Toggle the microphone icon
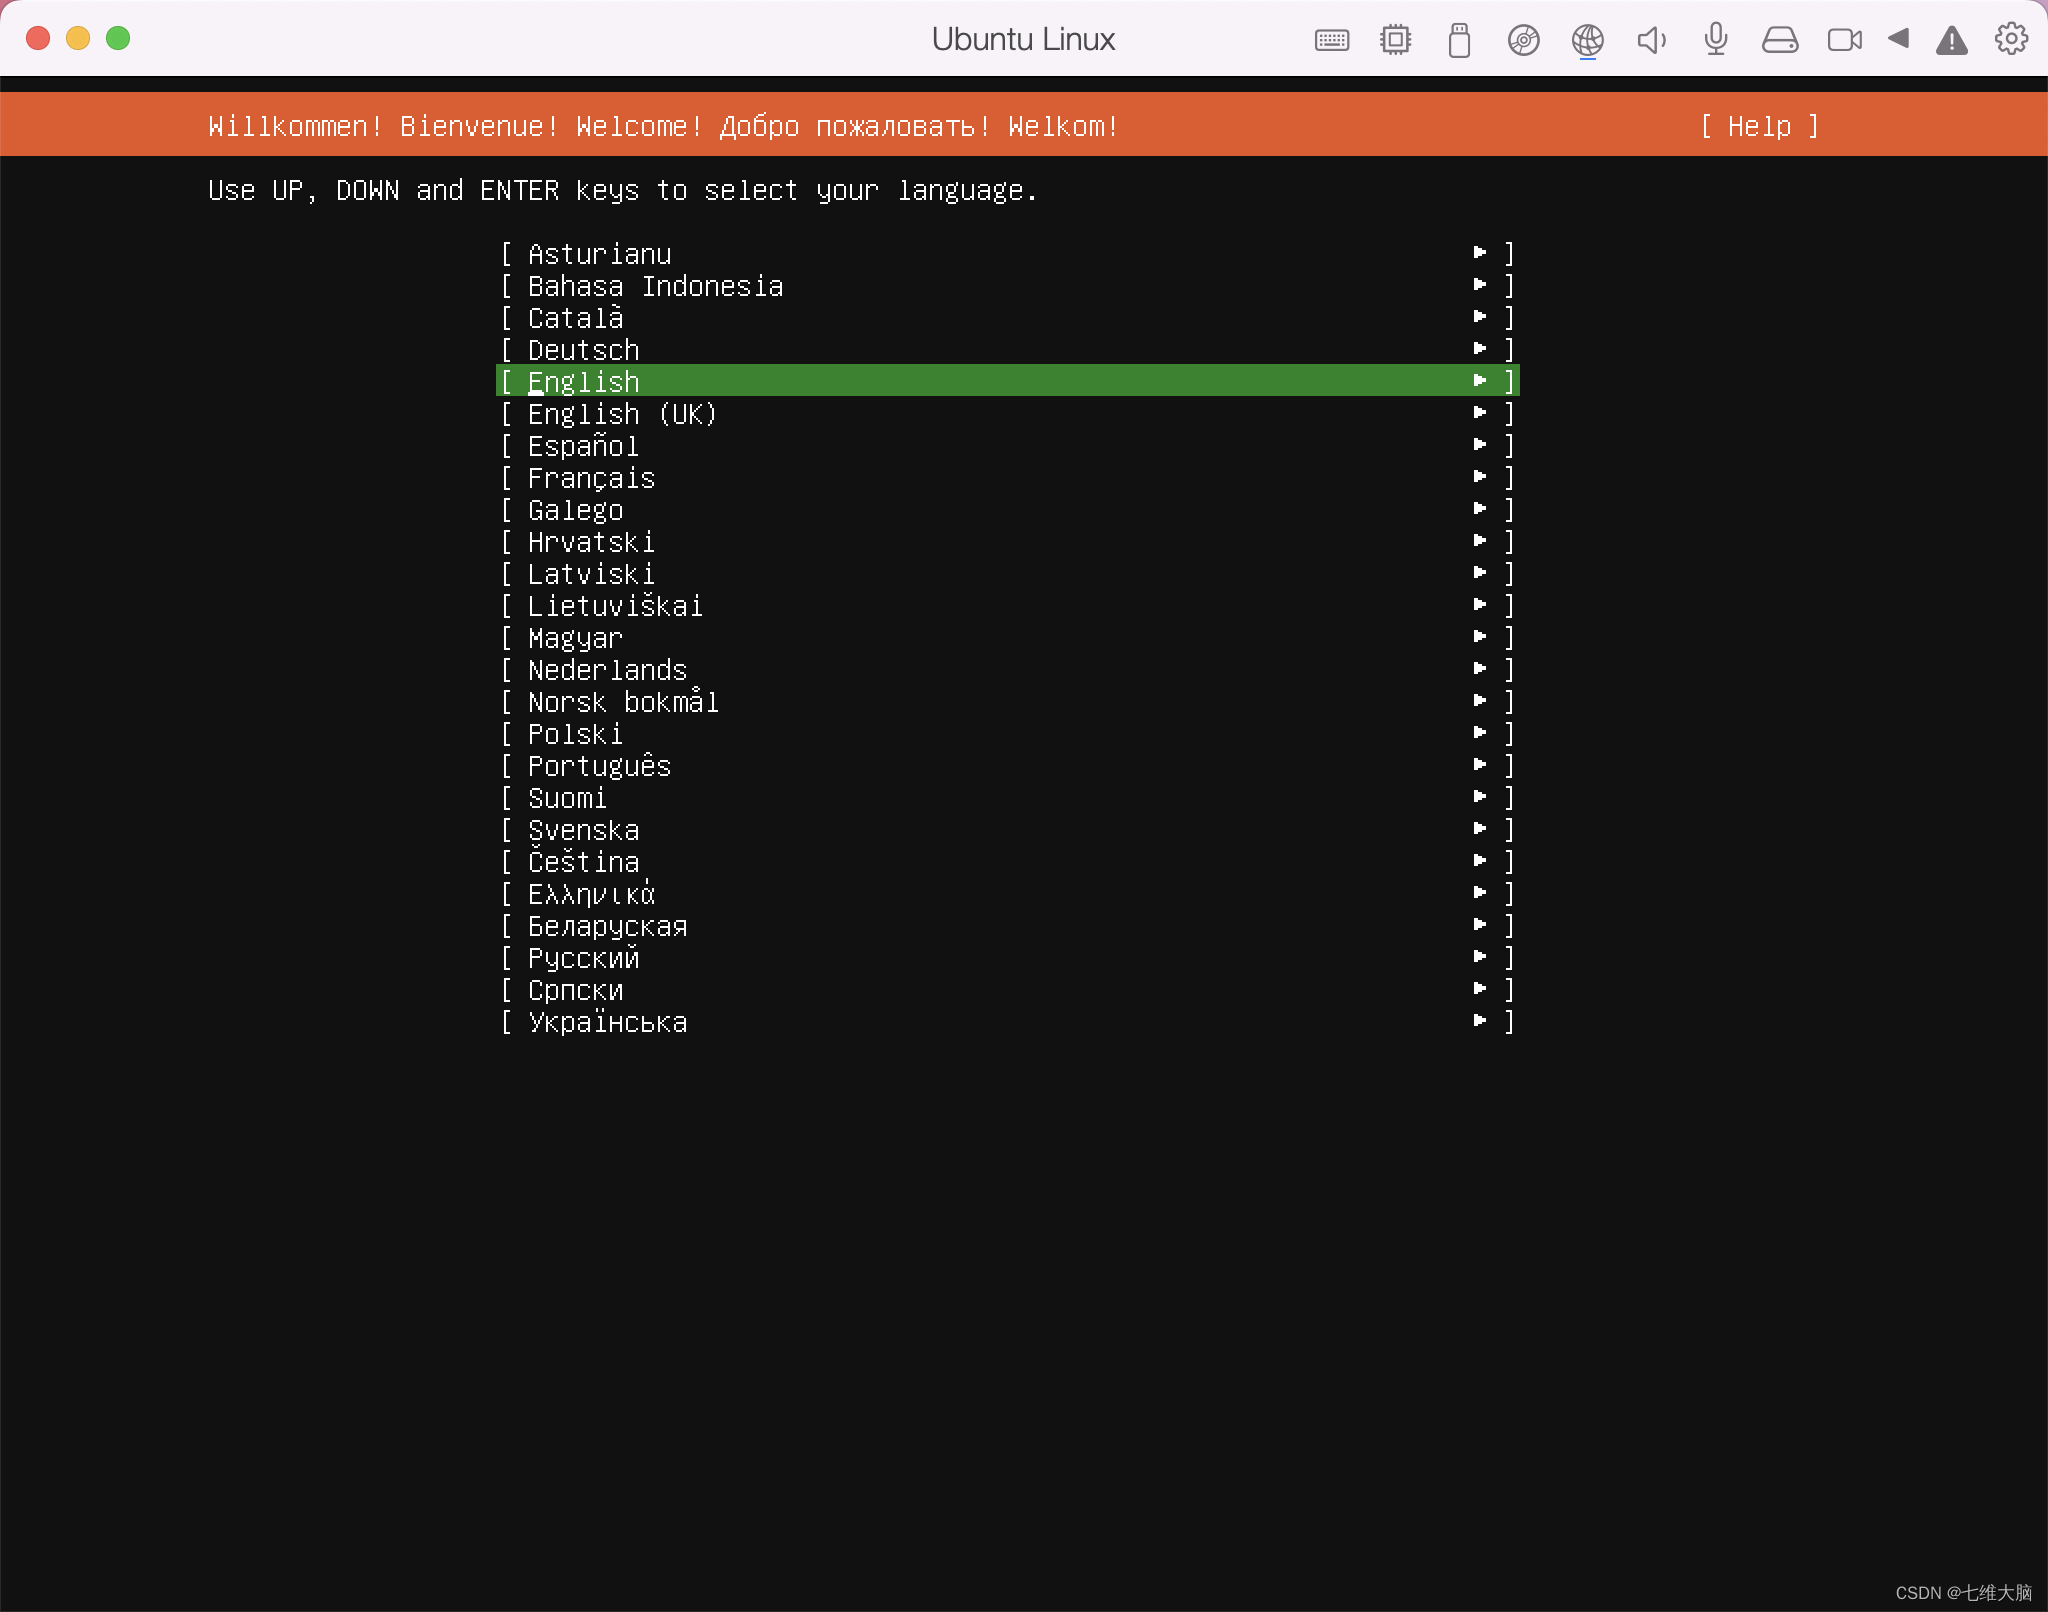Image resolution: width=2048 pixels, height=1612 pixels. (x=1715, y=40)
